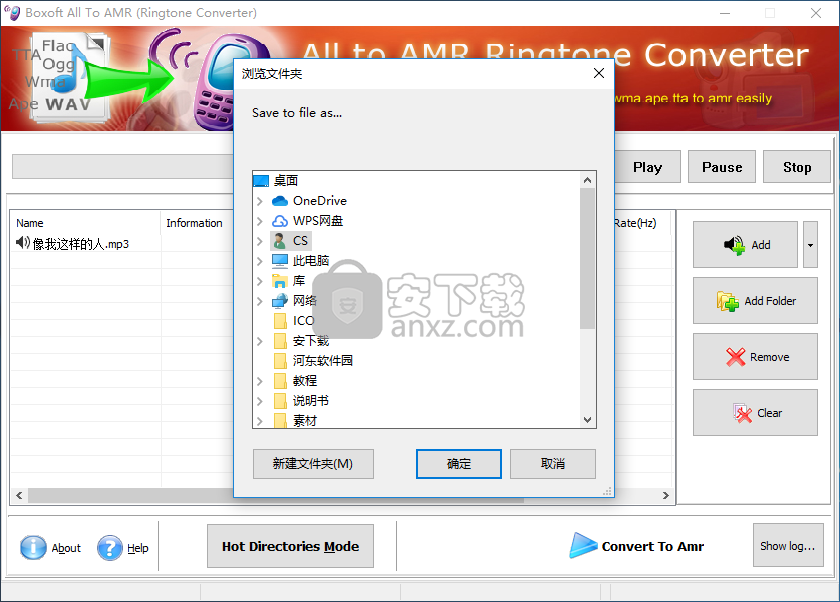The image size is (840, 602).
Task: Click the Play button
Action: click(x=648, y=167)
